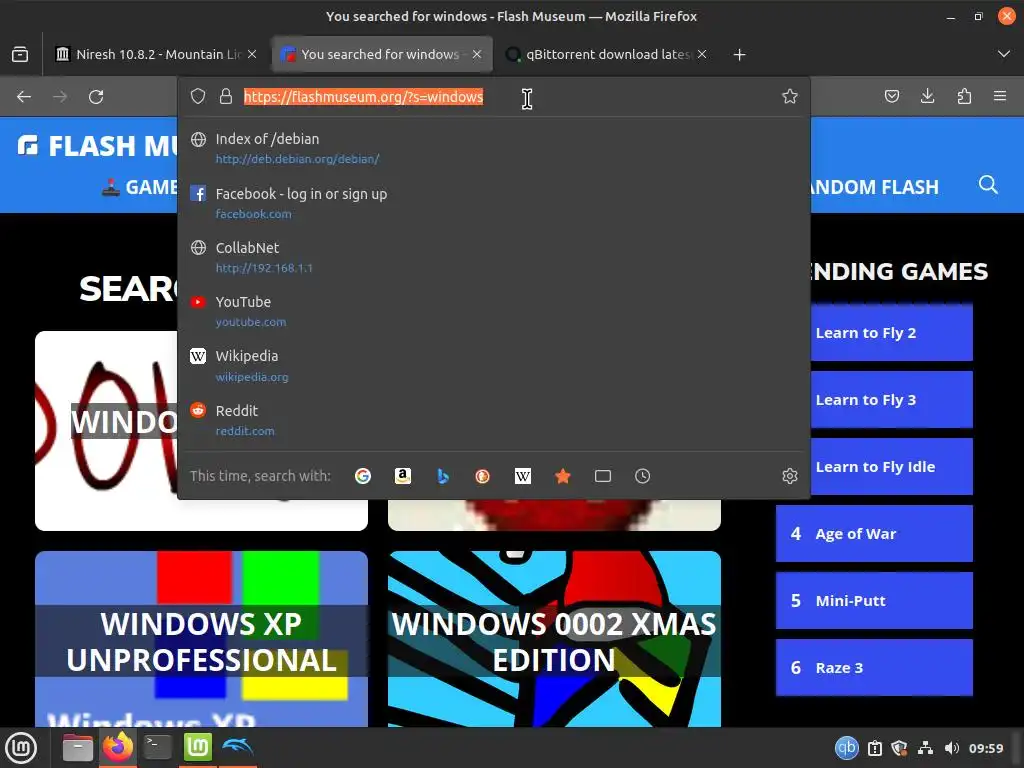Select the Index of /debian suggestion
This screenshot has height=768, width=1024.
[x=494, y=148]
